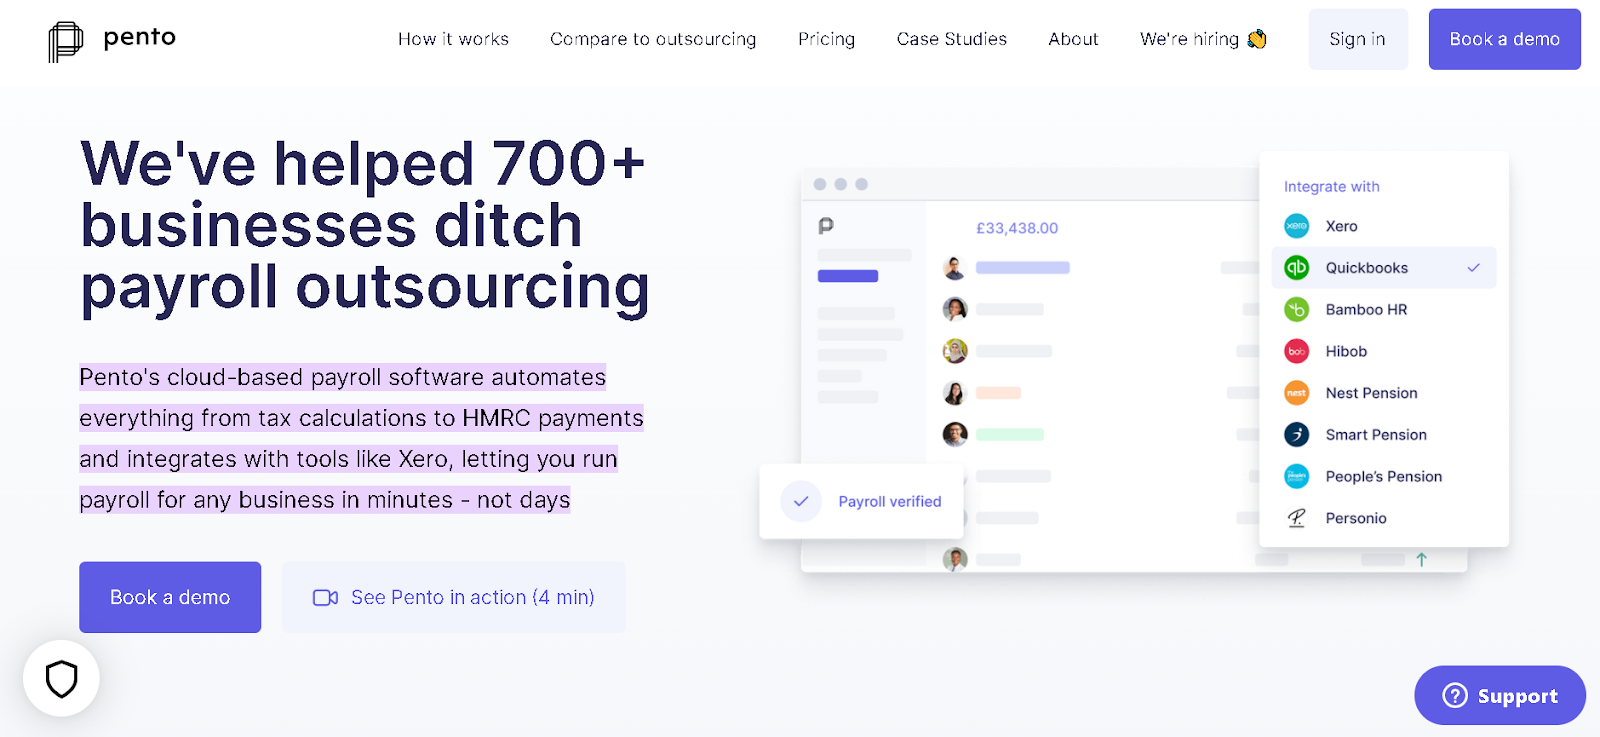Click the hero Book a demo button
Image resolution: width=1600 pixels, height=737 pixels.
tap(170, 597)
